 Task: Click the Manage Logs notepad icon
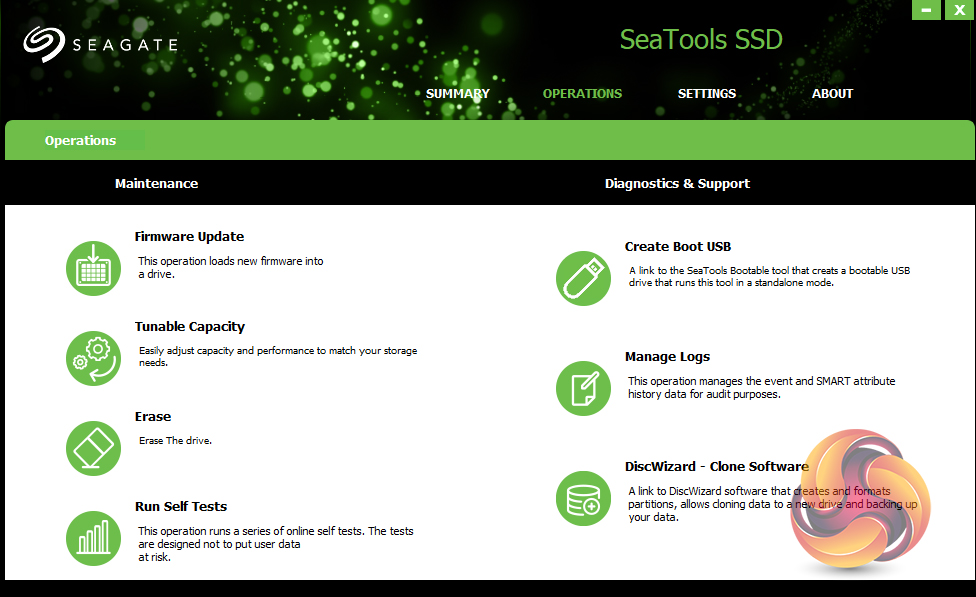[583, 388]
